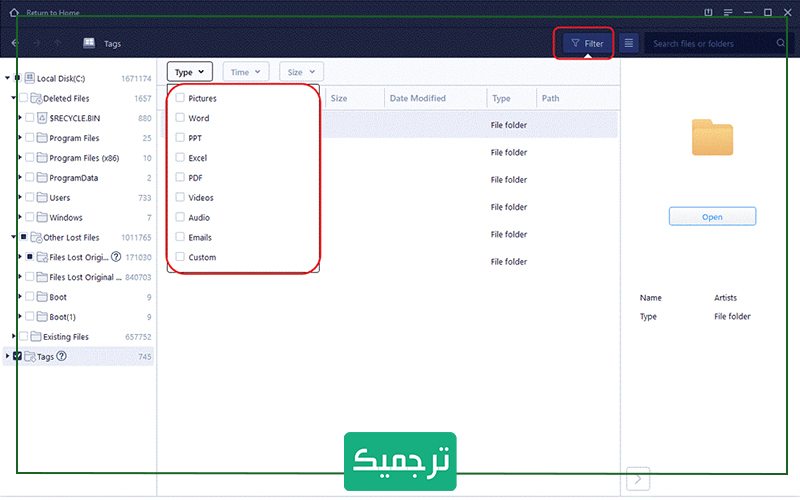The width and height of the screenshot is (800, 500).
Task: Collapse preview pane with the right chevron
Action: pos(638,479)
